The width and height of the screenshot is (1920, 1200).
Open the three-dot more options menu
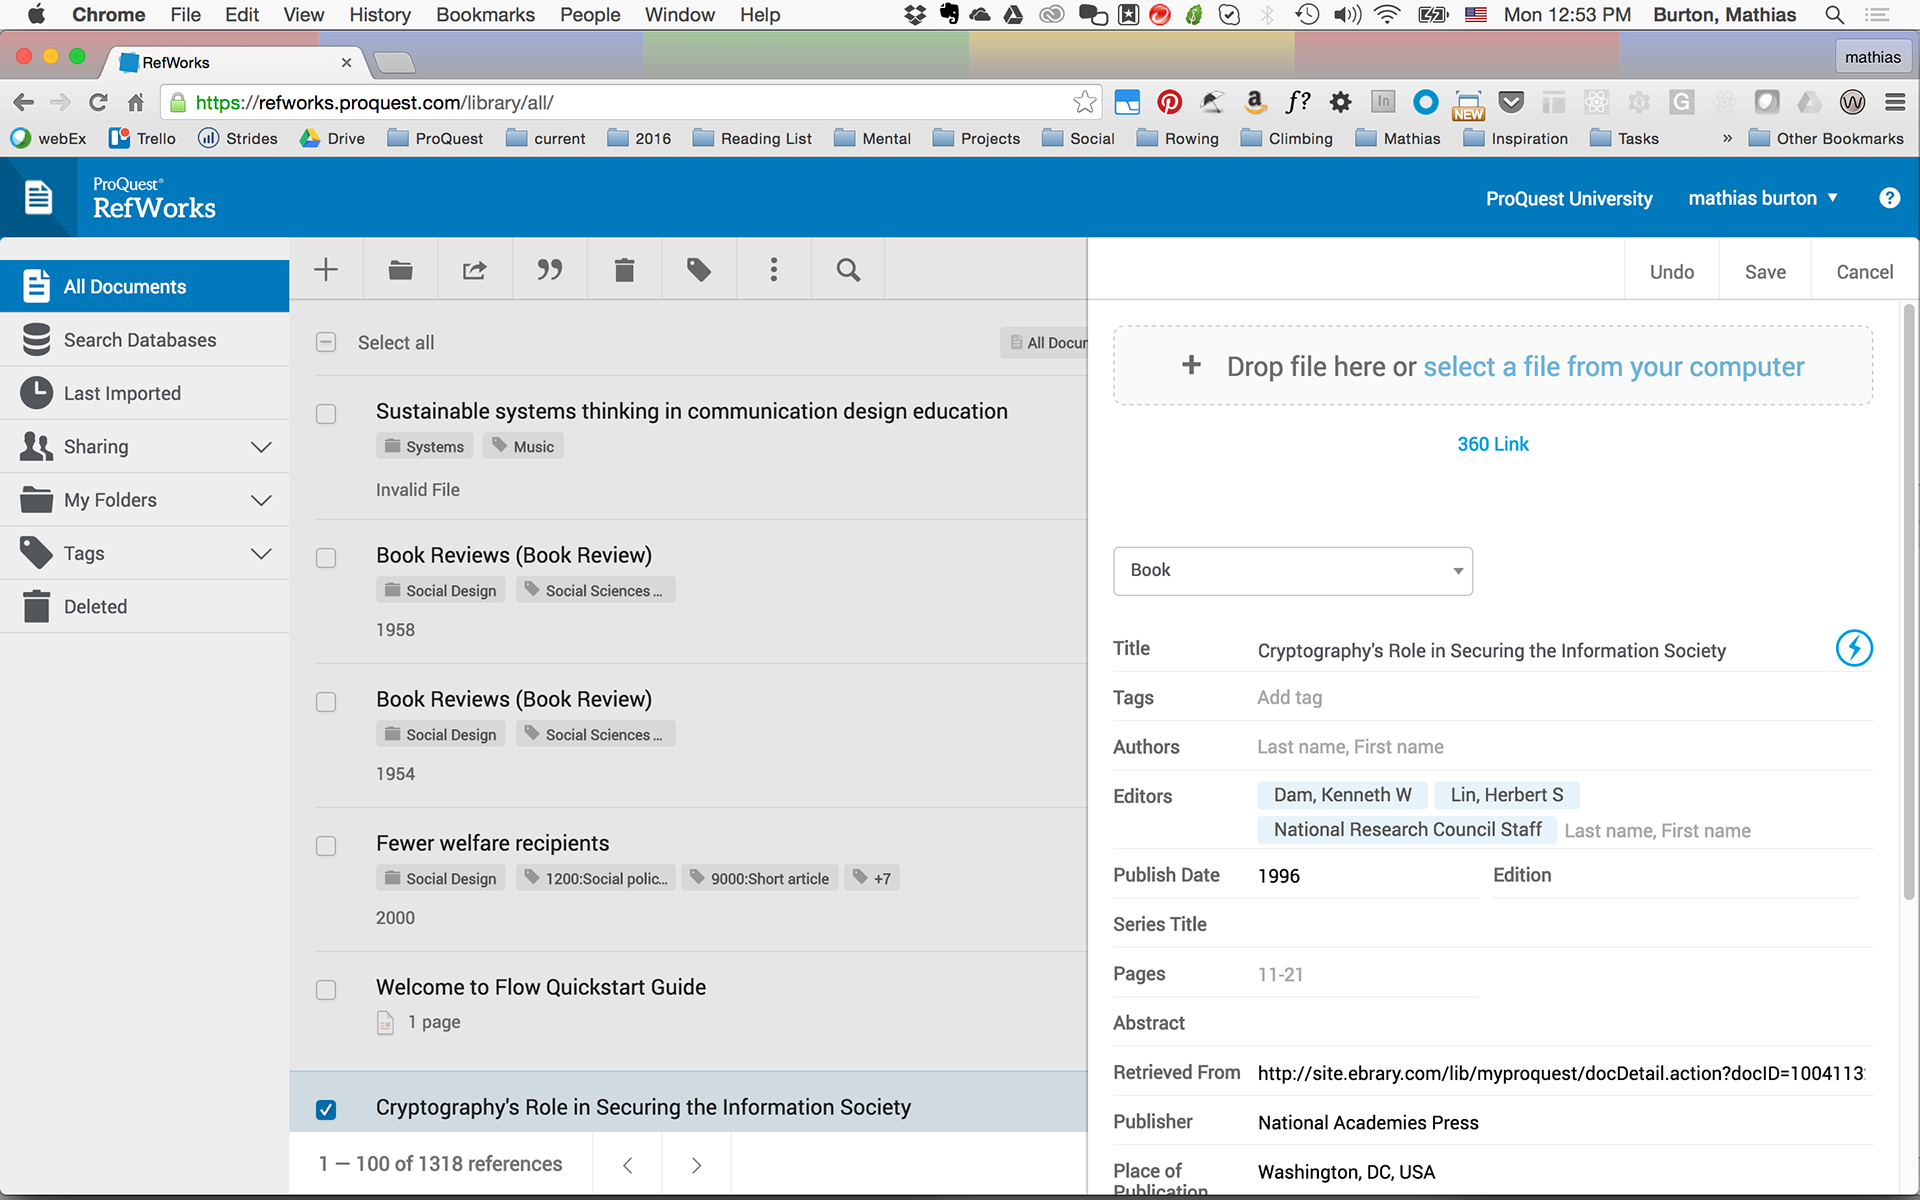(773, 270)
